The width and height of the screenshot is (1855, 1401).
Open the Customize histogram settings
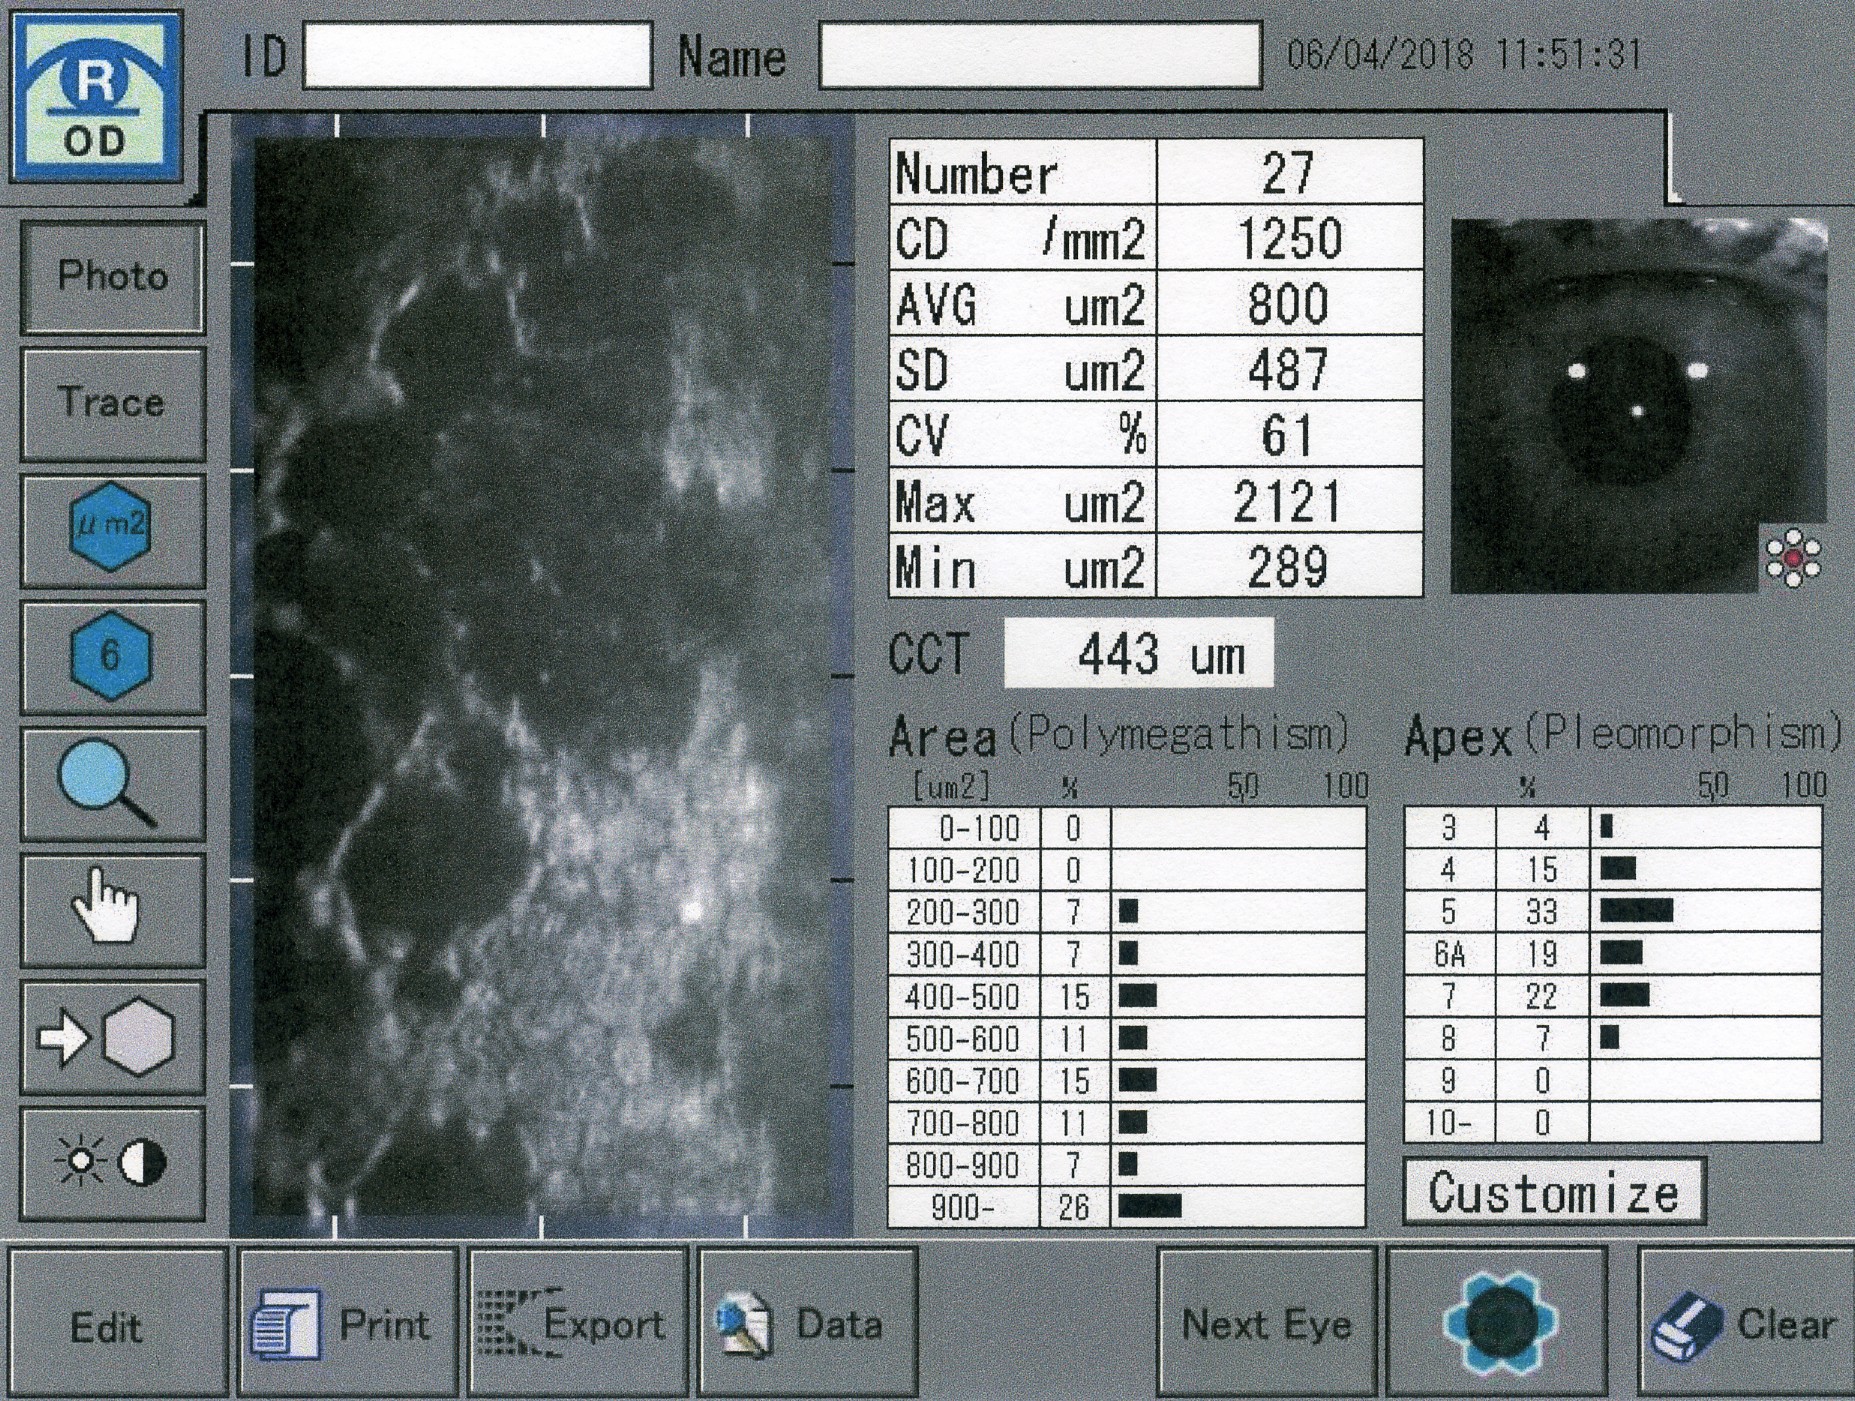click(1553, 1192)
